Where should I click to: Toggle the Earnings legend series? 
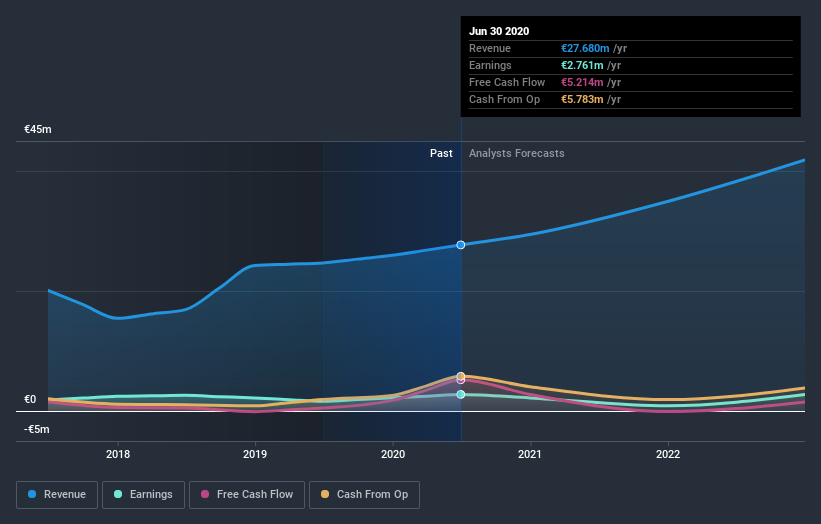pos(143,494)
